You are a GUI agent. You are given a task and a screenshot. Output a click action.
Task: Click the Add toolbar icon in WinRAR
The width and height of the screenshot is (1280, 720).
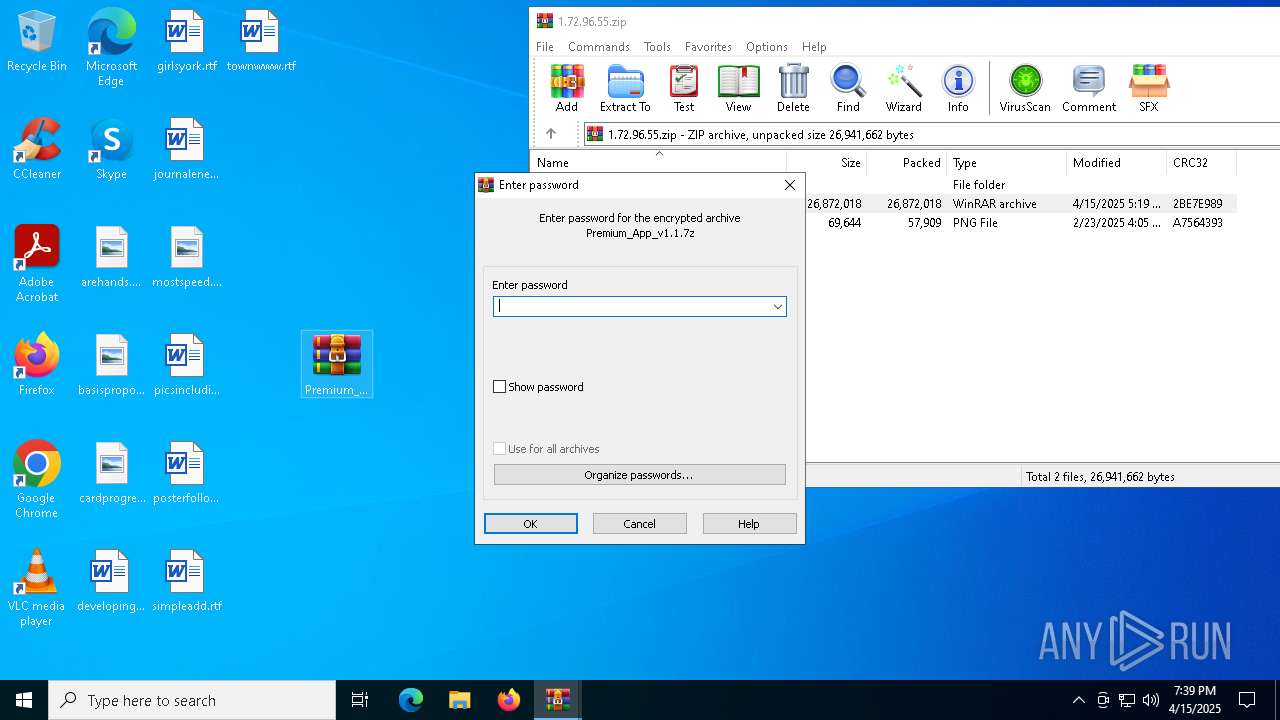[x=567, y=88]
